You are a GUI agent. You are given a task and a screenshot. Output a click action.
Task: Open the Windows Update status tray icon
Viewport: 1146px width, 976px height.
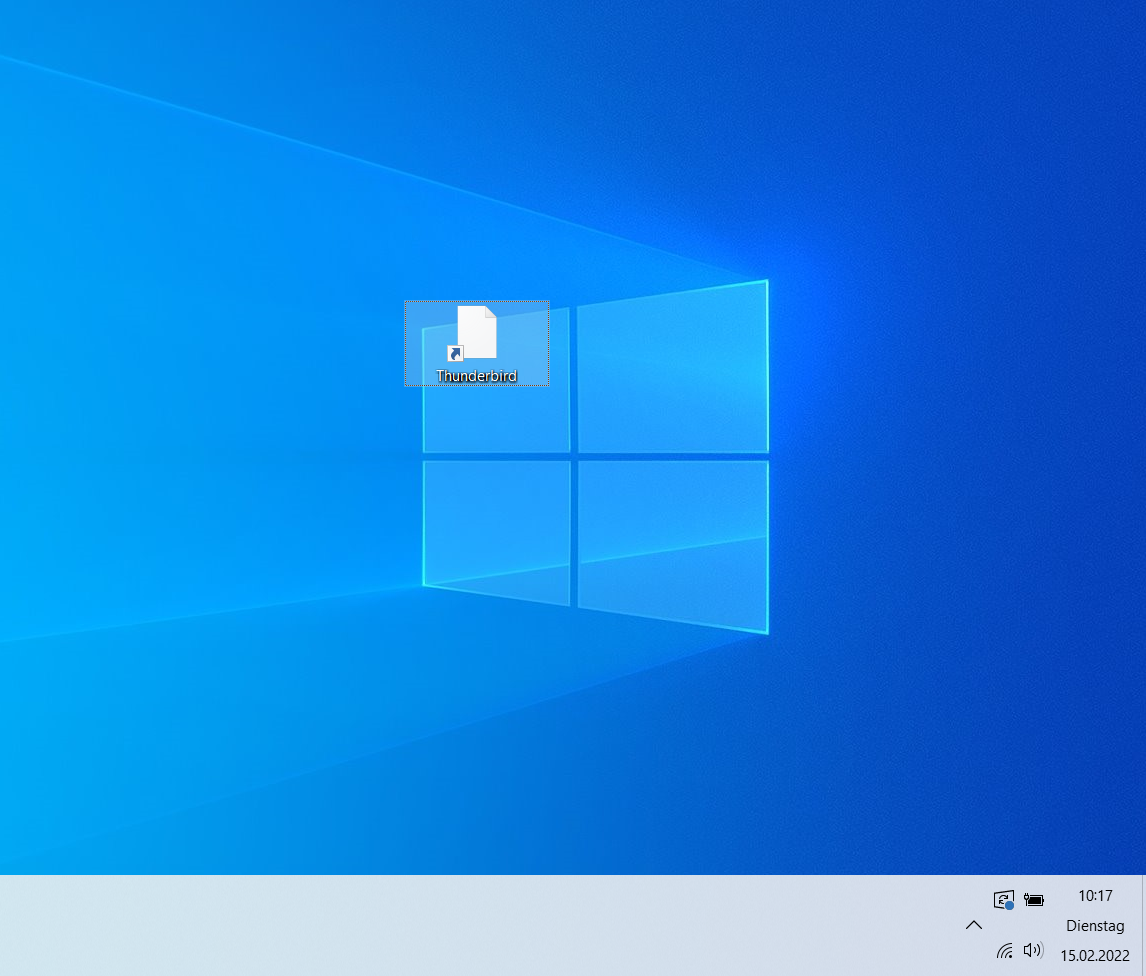click(1003, 899)
